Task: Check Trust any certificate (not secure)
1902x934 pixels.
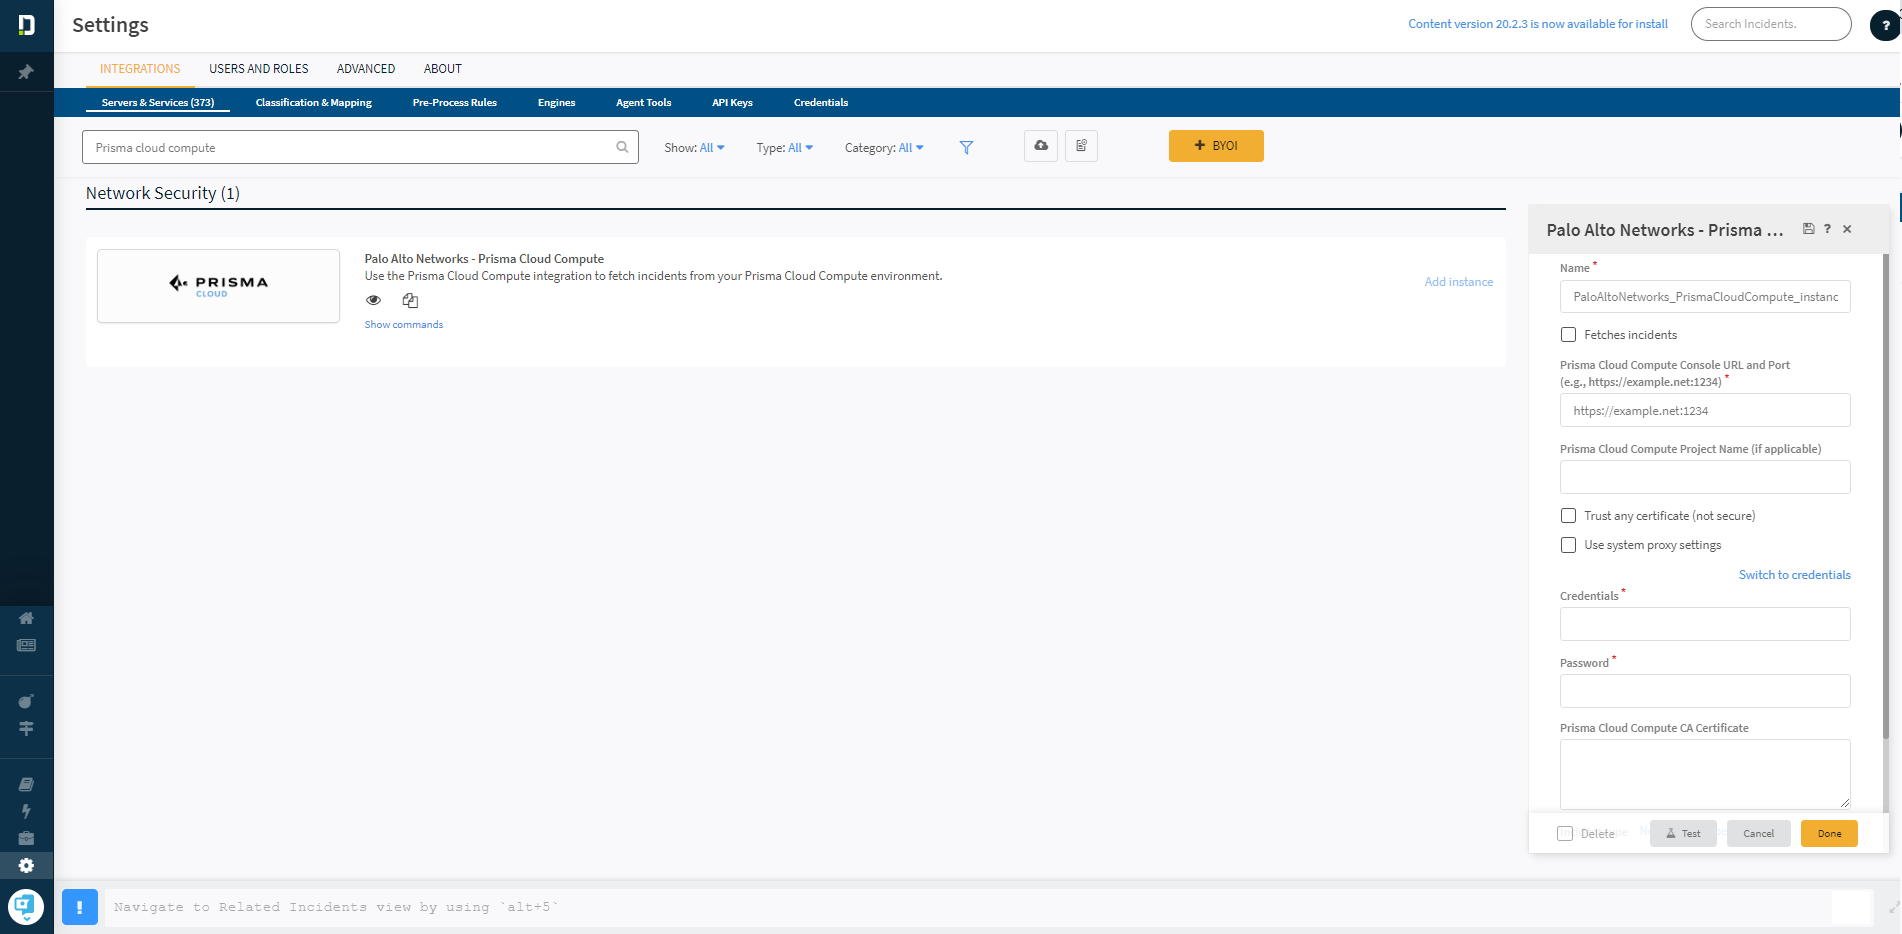Action: coord(1568,516)
